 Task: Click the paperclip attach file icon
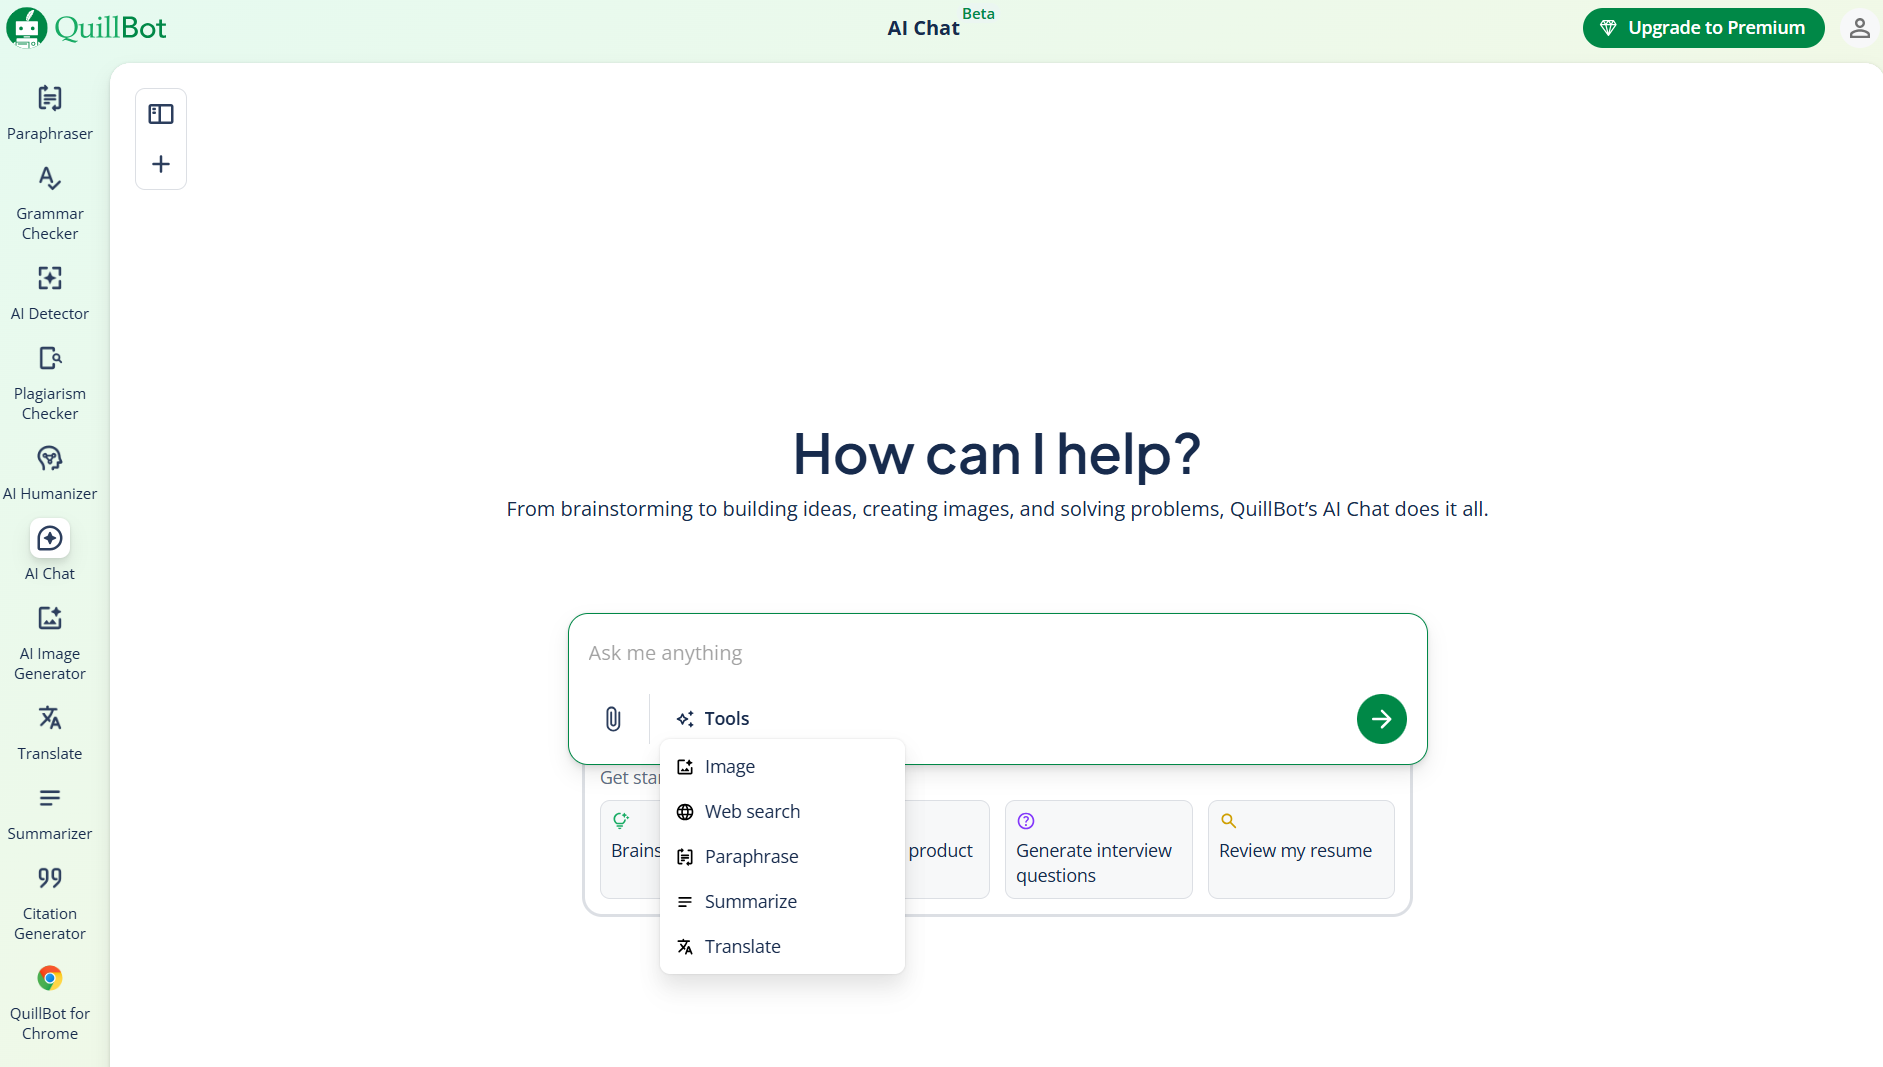[613, 719]
